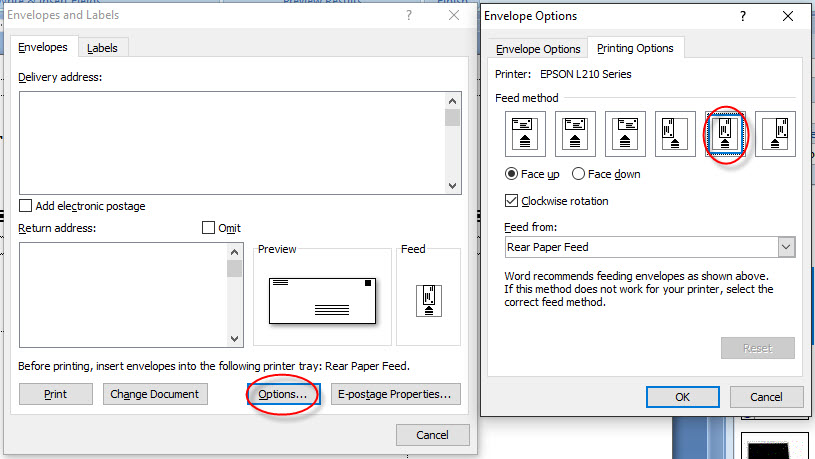
Task: Click the disabled Reset button
Action: pos(758,348)
